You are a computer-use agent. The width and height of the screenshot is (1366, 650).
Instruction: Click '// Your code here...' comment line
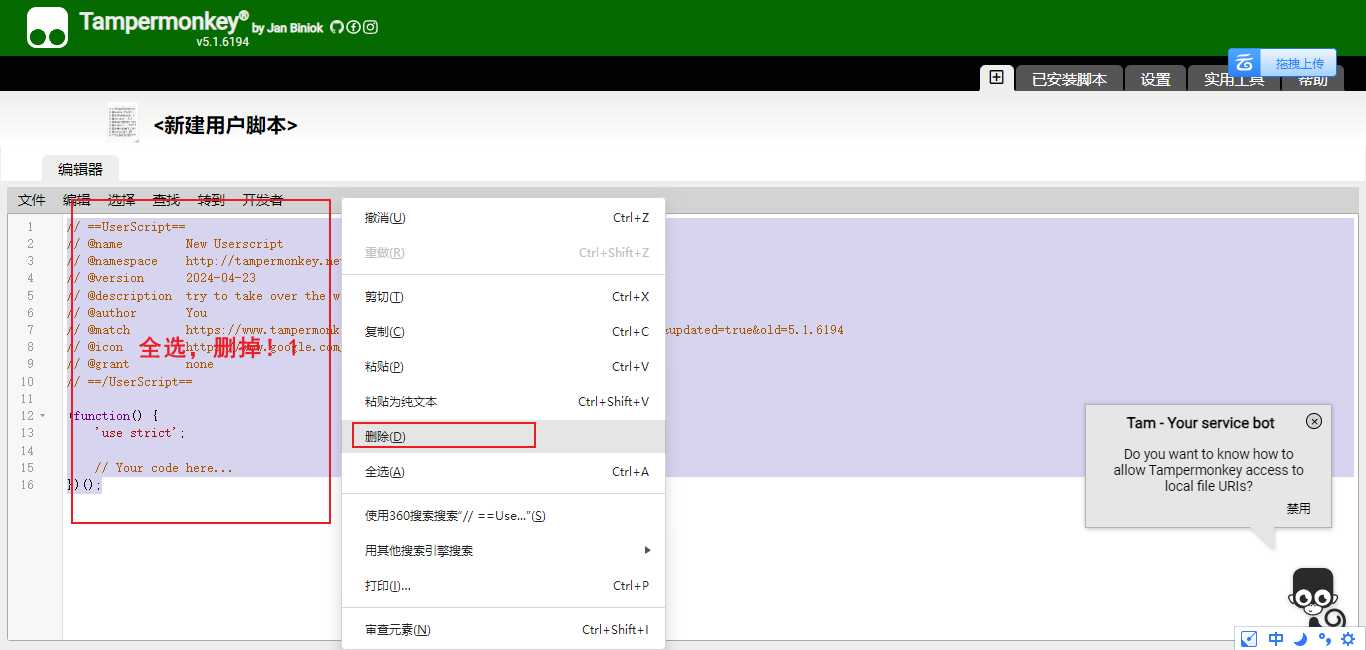pyautogui.click(x=164, y=467)
